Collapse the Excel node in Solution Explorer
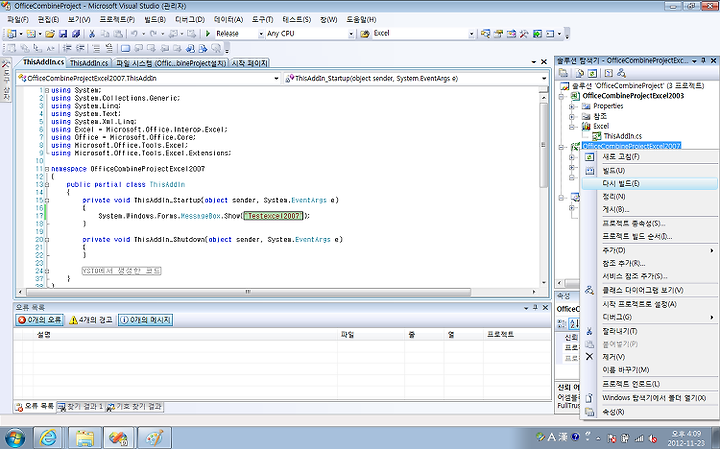This screenshot has height=449, width=720. 572,126
